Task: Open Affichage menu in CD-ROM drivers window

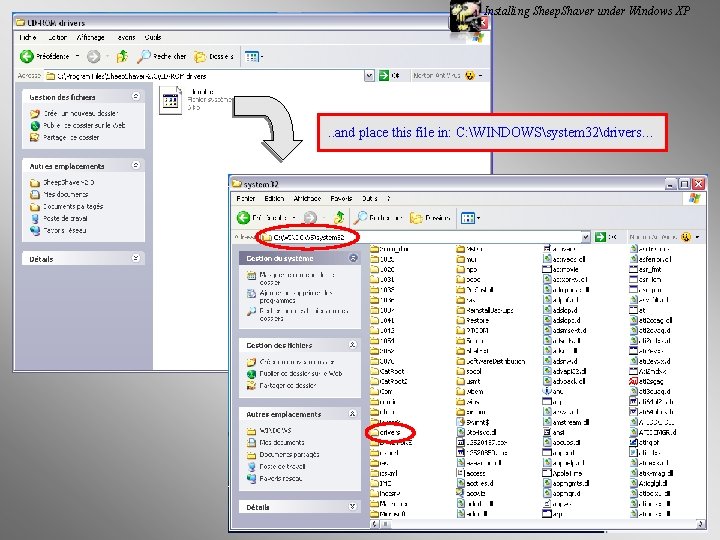Action: point(90,37)
